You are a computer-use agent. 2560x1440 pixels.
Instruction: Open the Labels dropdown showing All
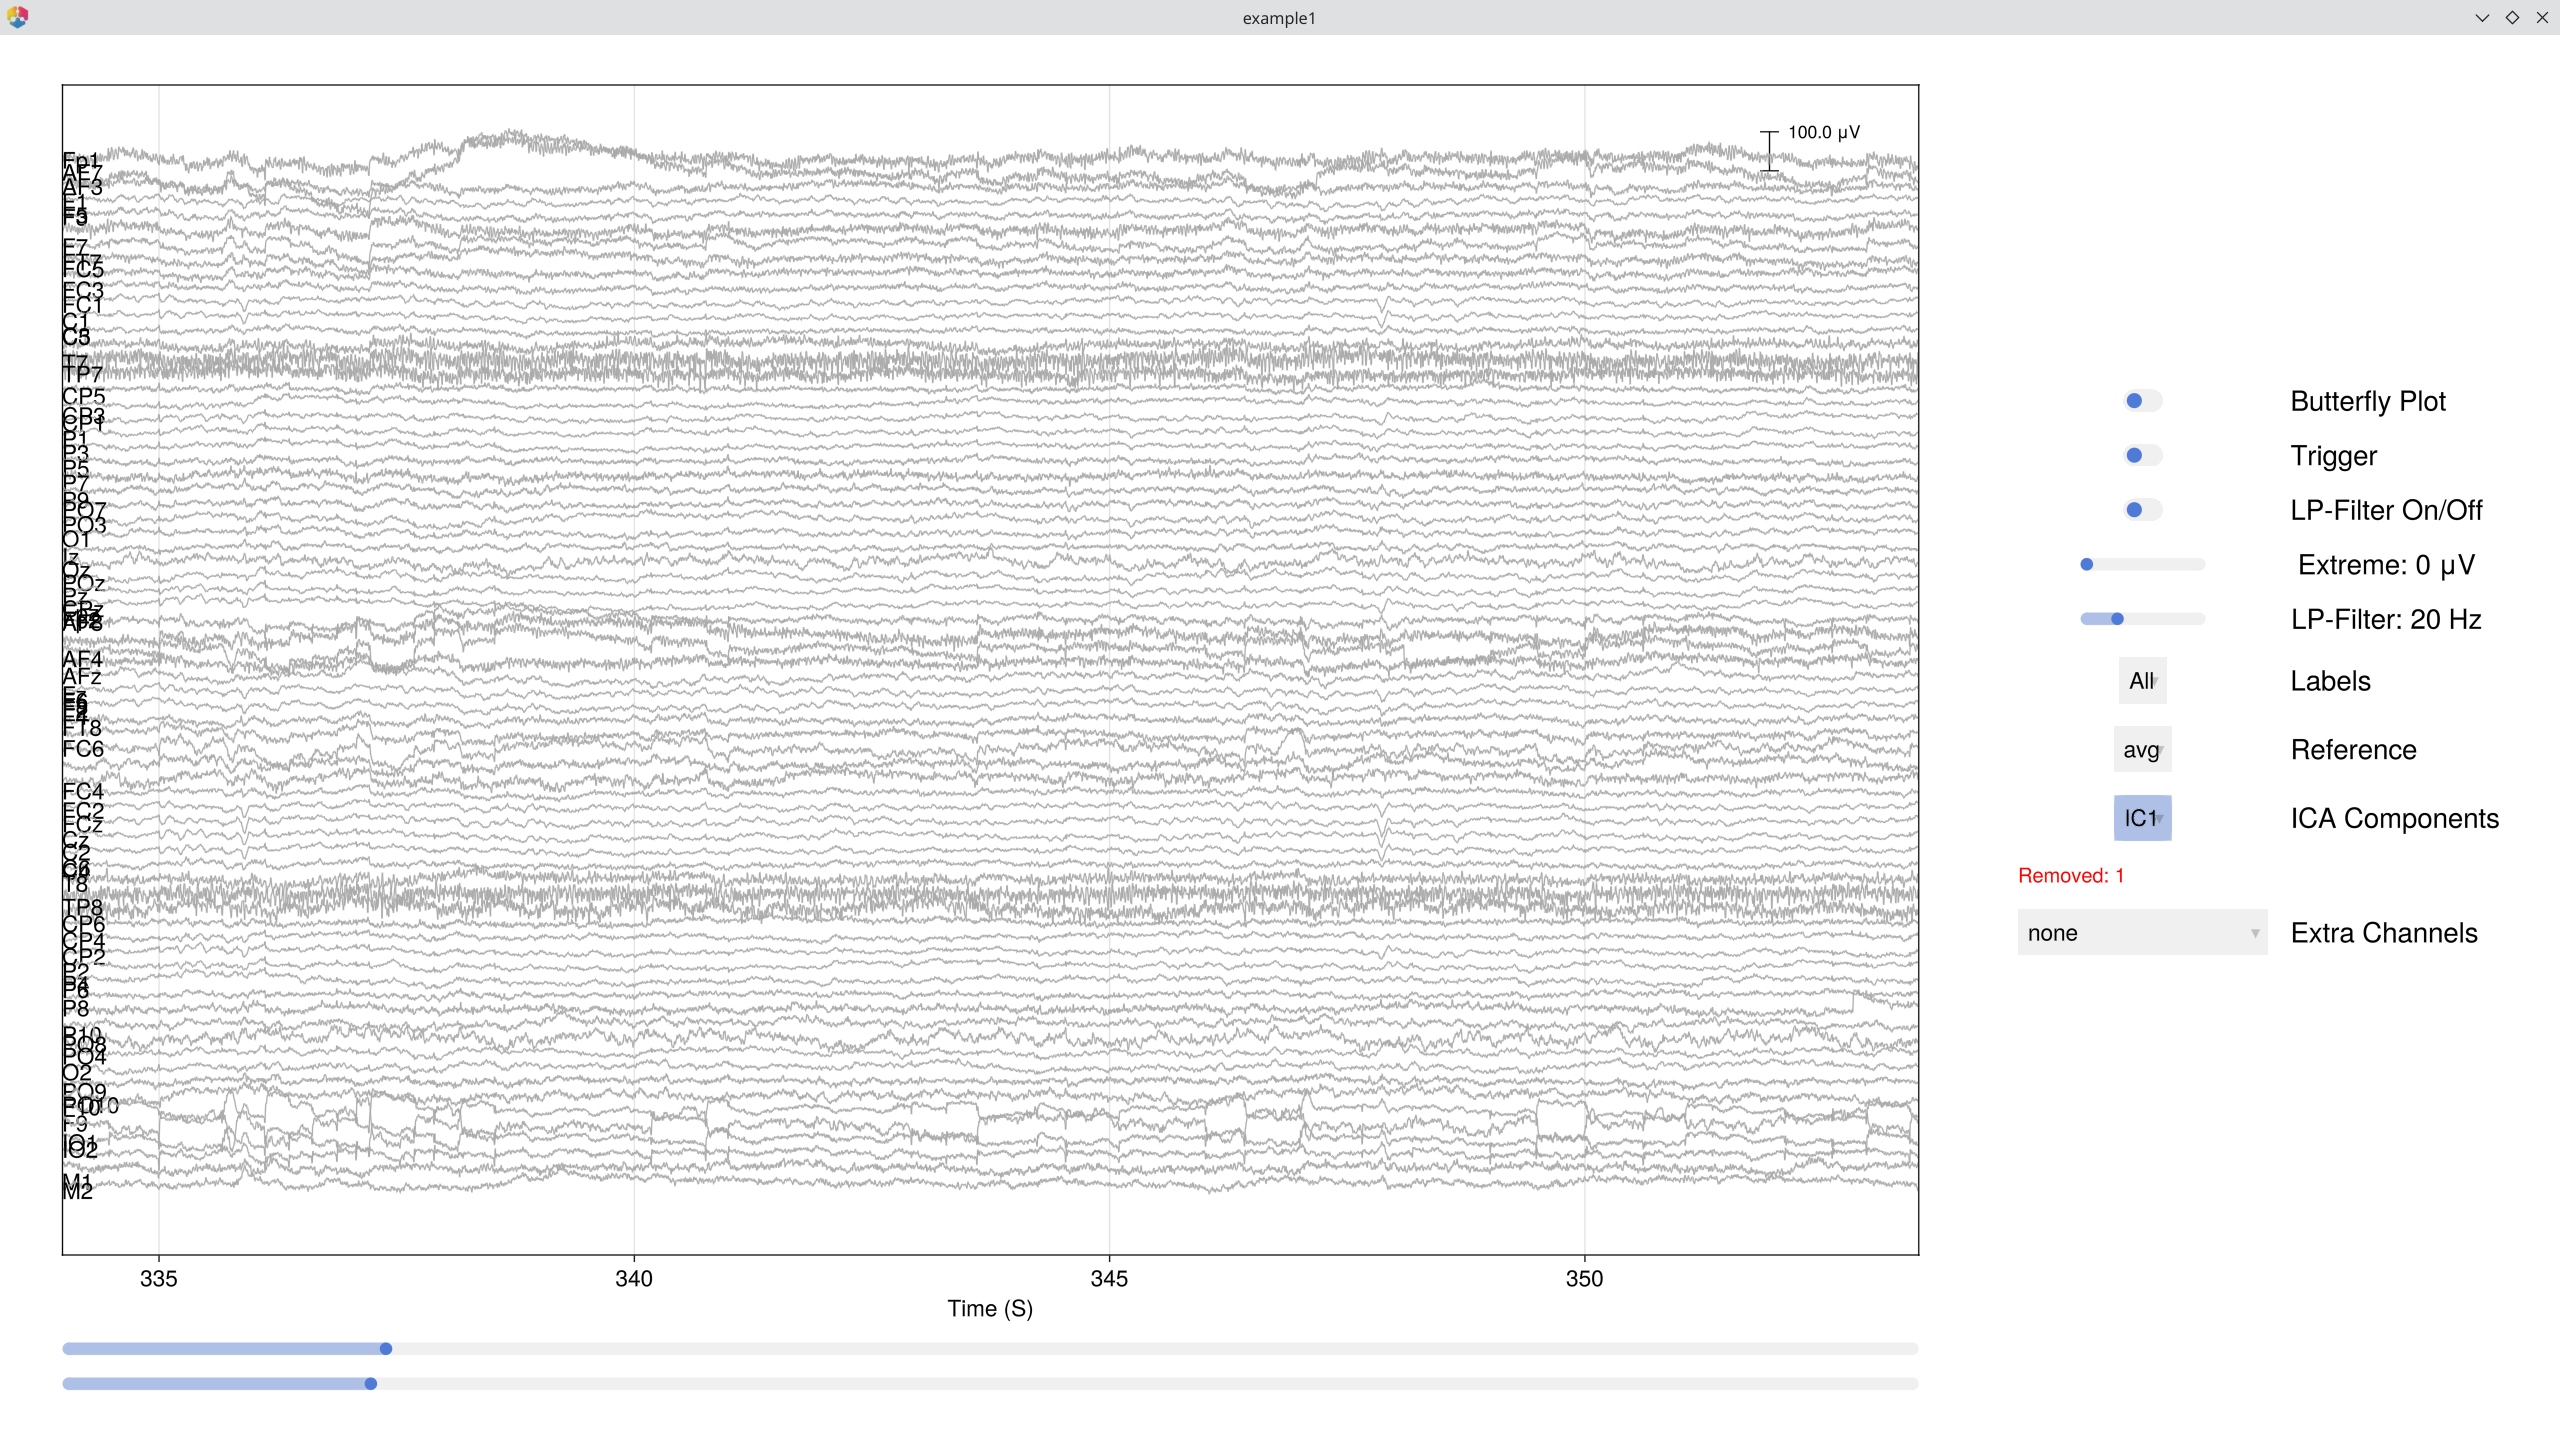click(2142, 681)
